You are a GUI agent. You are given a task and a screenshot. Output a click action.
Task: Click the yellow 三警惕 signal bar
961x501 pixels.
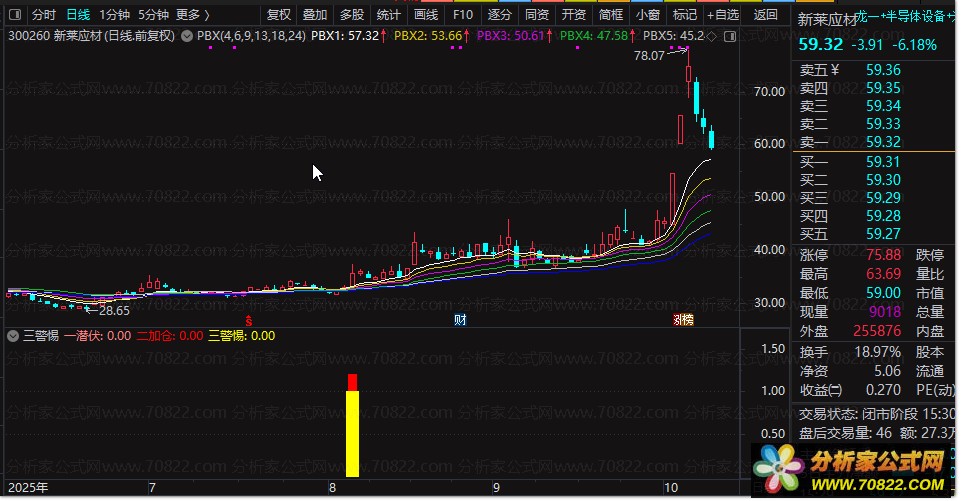click(352, 434)
